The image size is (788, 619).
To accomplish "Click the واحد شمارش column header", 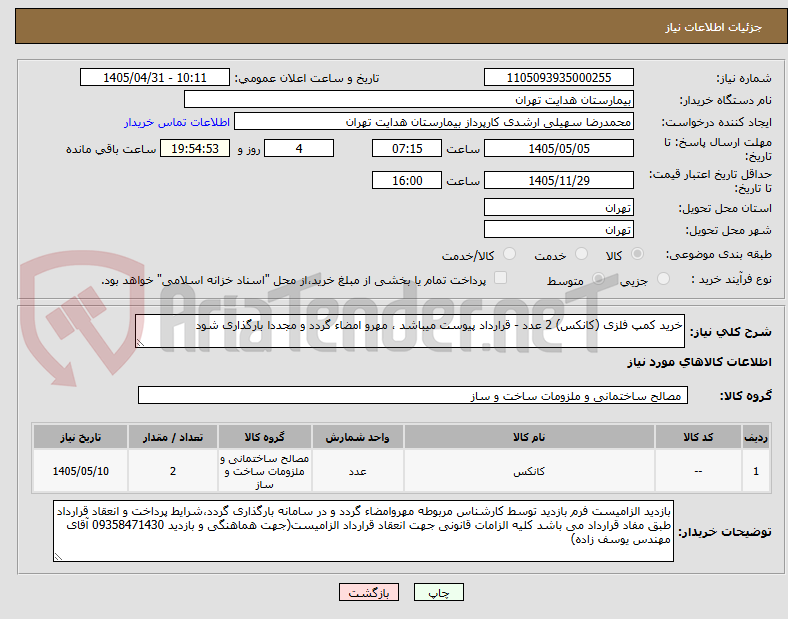I will click(x=357, y=437).
